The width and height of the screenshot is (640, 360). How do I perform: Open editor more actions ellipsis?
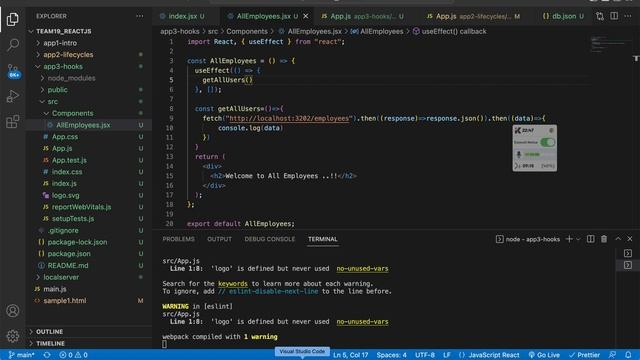point(628,16)
